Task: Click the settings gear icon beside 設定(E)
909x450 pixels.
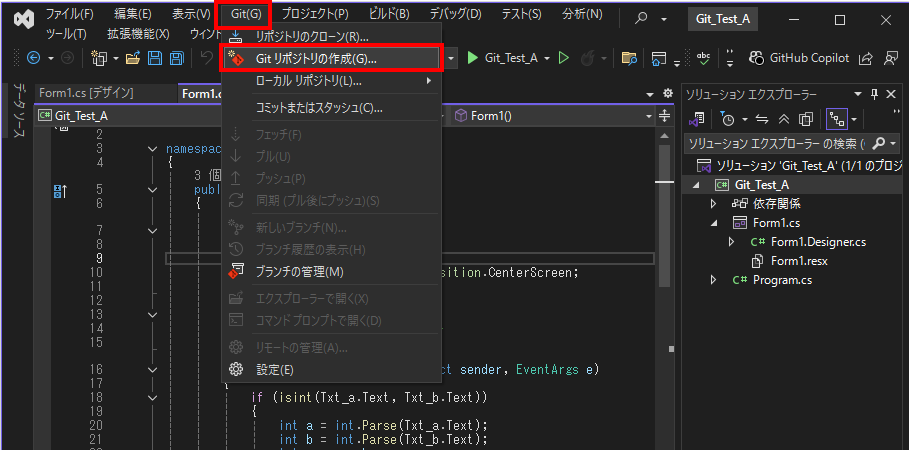Action: point(236,369)
